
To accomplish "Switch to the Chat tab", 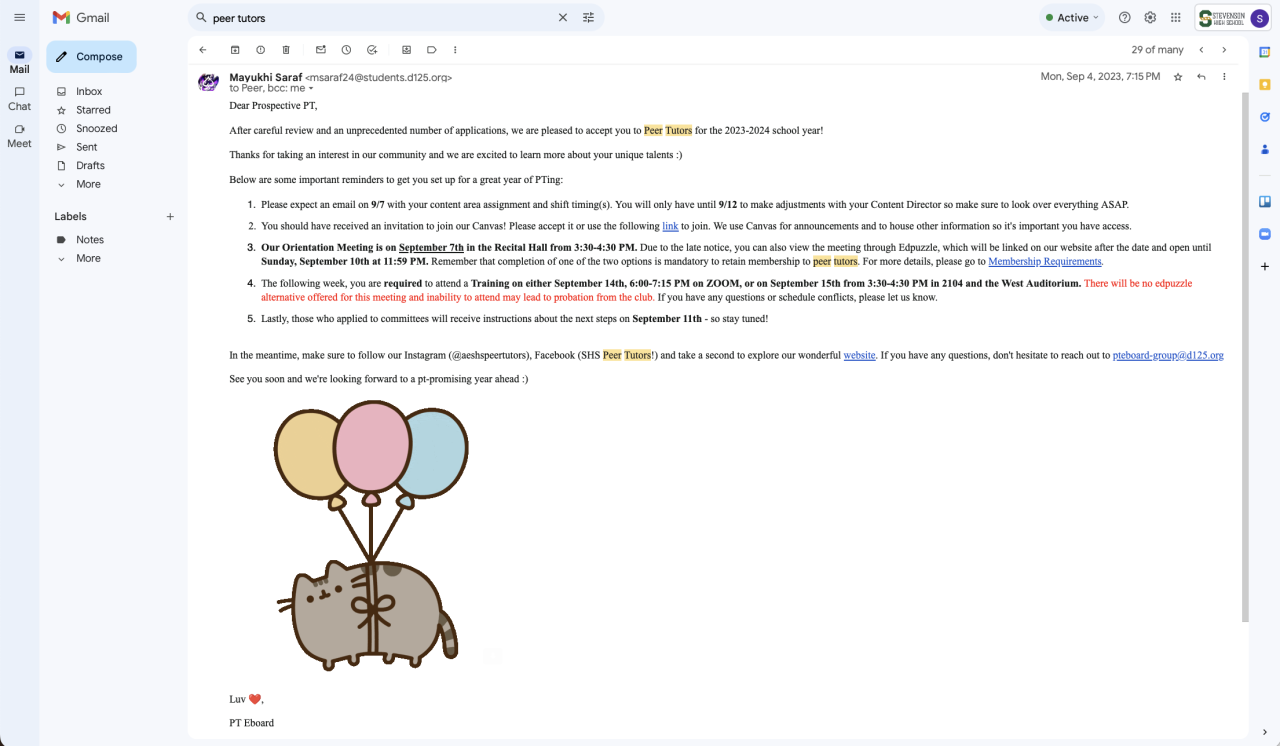I will click(x=19, y=98).
